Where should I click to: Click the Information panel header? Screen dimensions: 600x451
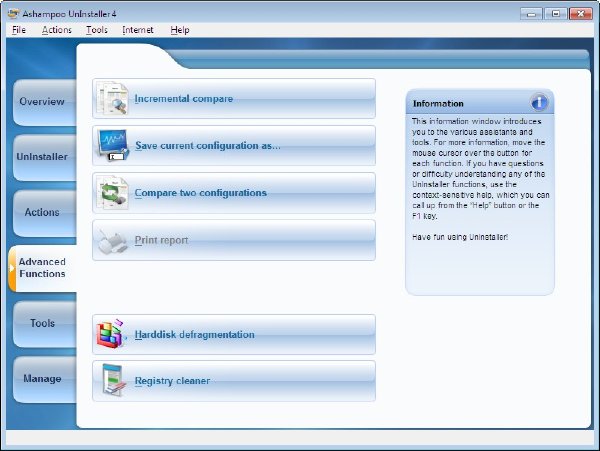[x=480, y=103]
